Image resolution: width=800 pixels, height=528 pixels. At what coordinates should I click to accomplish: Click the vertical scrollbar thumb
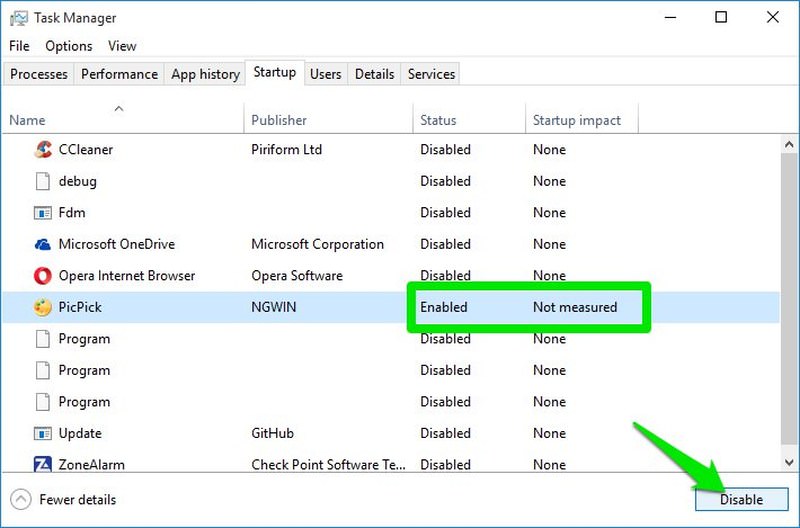pyautogui.click(x=789, y=298)
